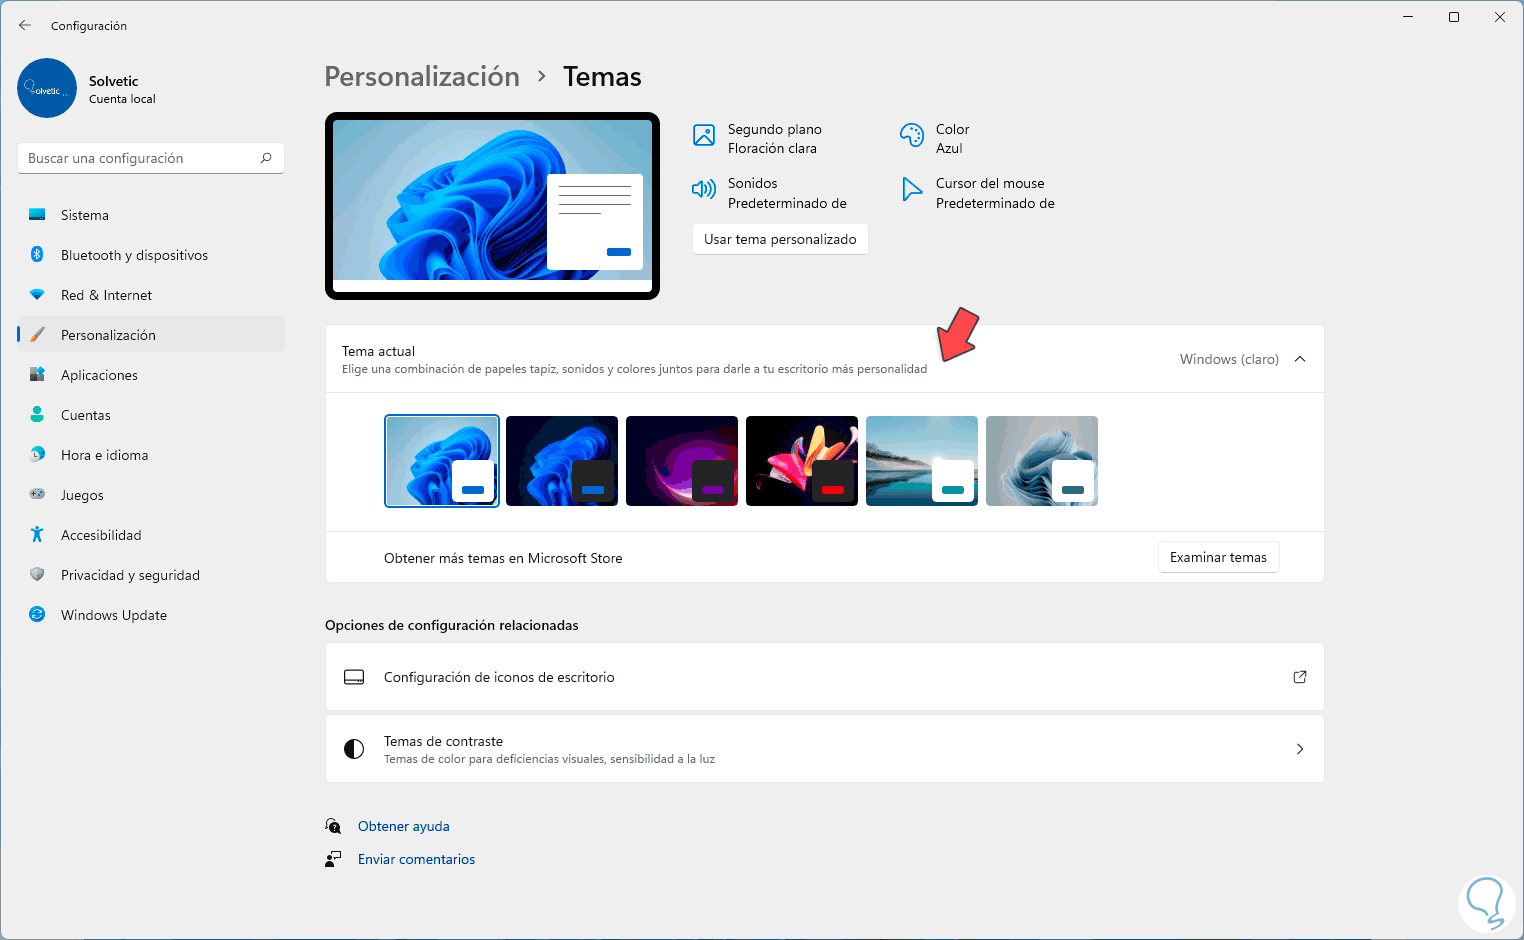Open the Personalización sidebar section
Image resolution: width=1524 pixels, height=940 pixels.
tap(151, 335)
